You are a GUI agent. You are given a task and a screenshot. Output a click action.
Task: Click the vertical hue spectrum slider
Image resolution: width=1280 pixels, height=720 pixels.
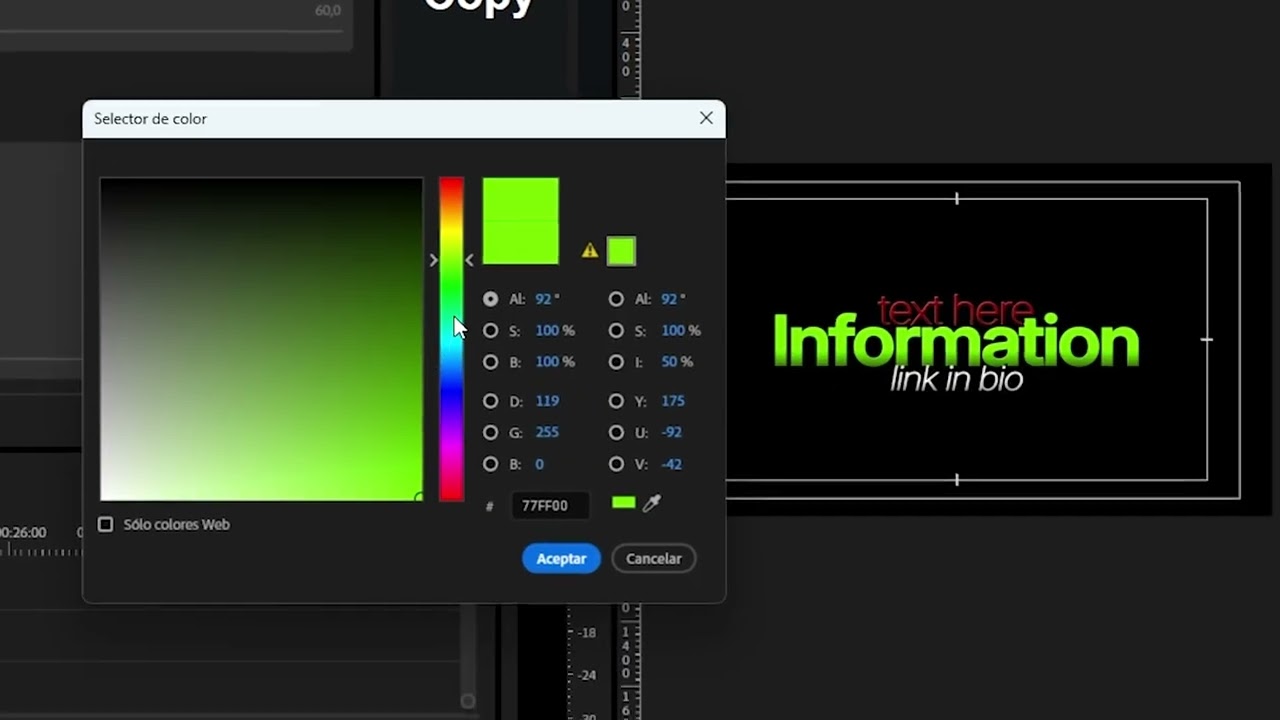point(451,339)
